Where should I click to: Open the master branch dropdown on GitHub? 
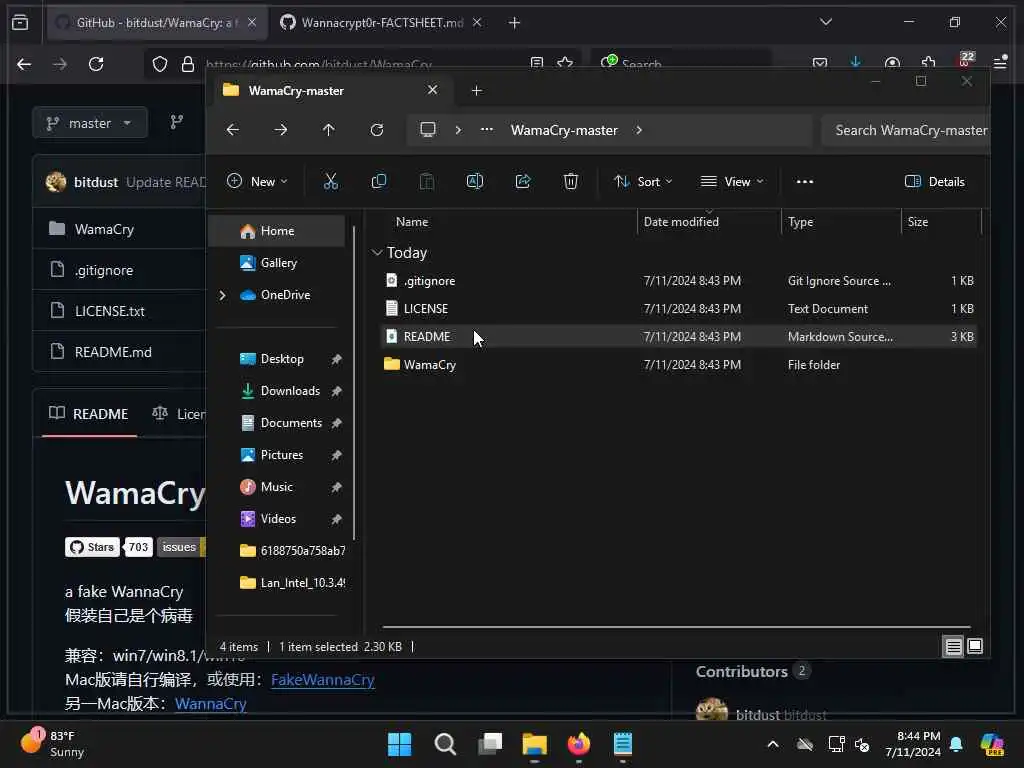[89, 123]
